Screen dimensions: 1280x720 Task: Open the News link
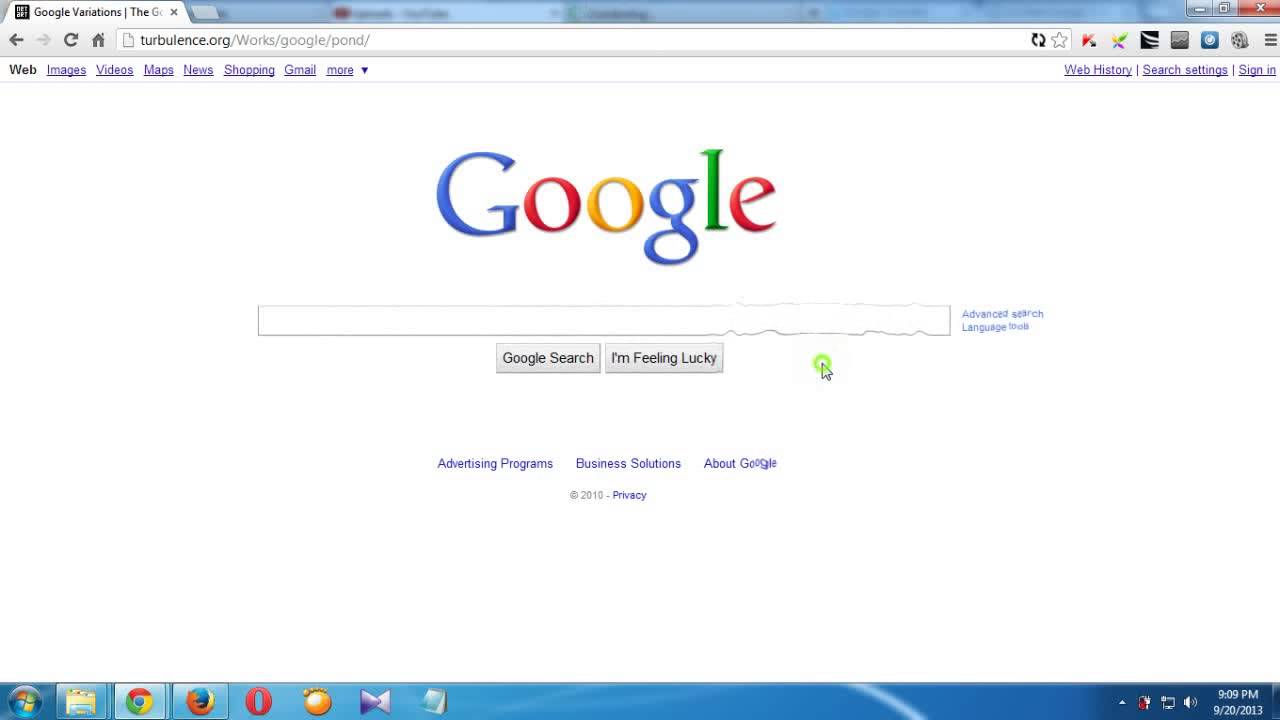[198, 70]
